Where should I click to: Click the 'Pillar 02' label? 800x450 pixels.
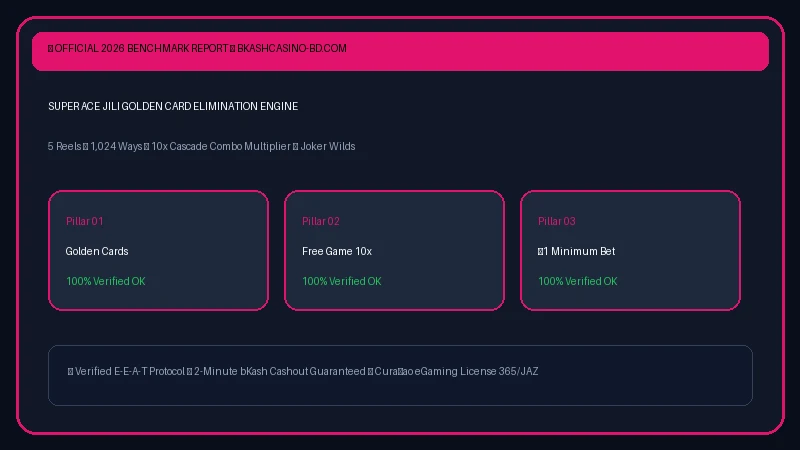coord(321,221)
